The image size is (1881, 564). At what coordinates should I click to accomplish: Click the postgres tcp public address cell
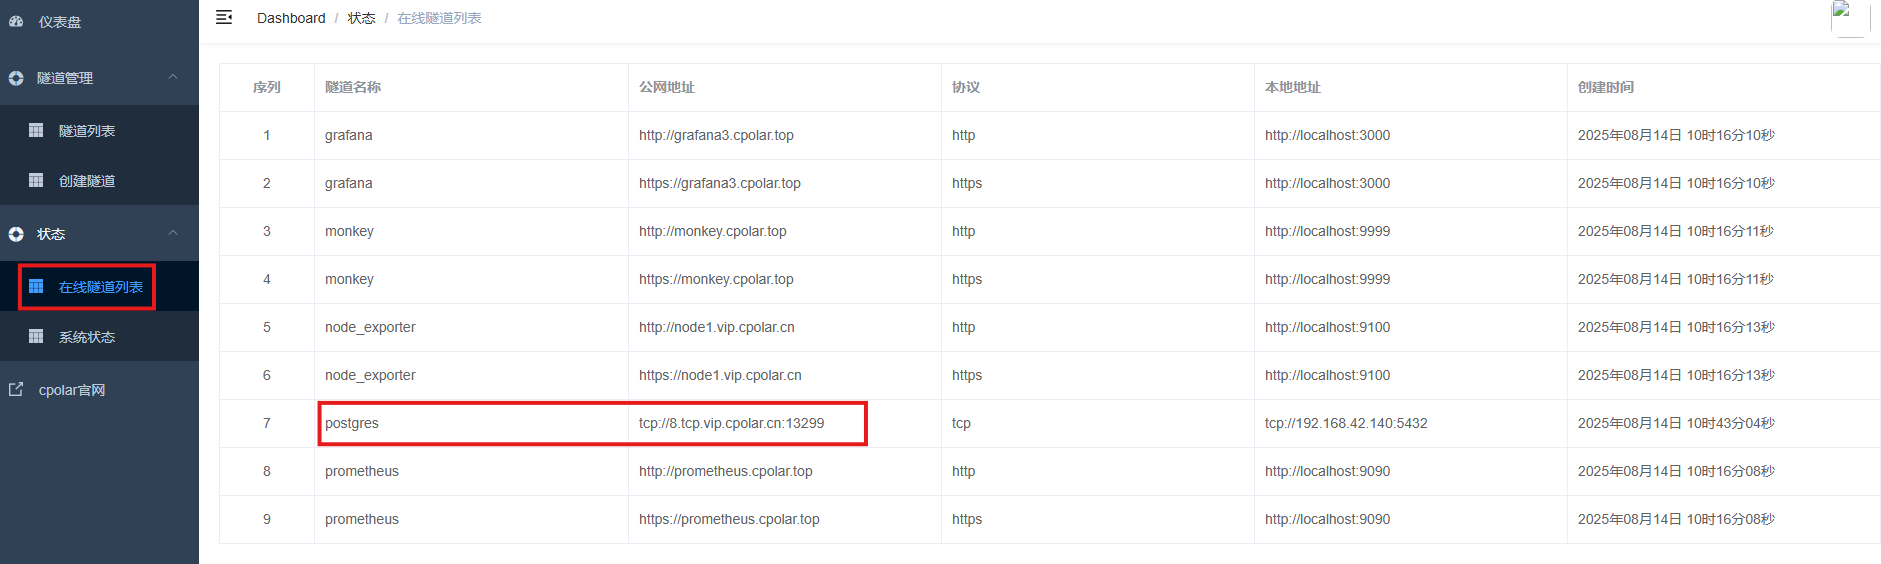pyautogui.click(x=731, y=423)
